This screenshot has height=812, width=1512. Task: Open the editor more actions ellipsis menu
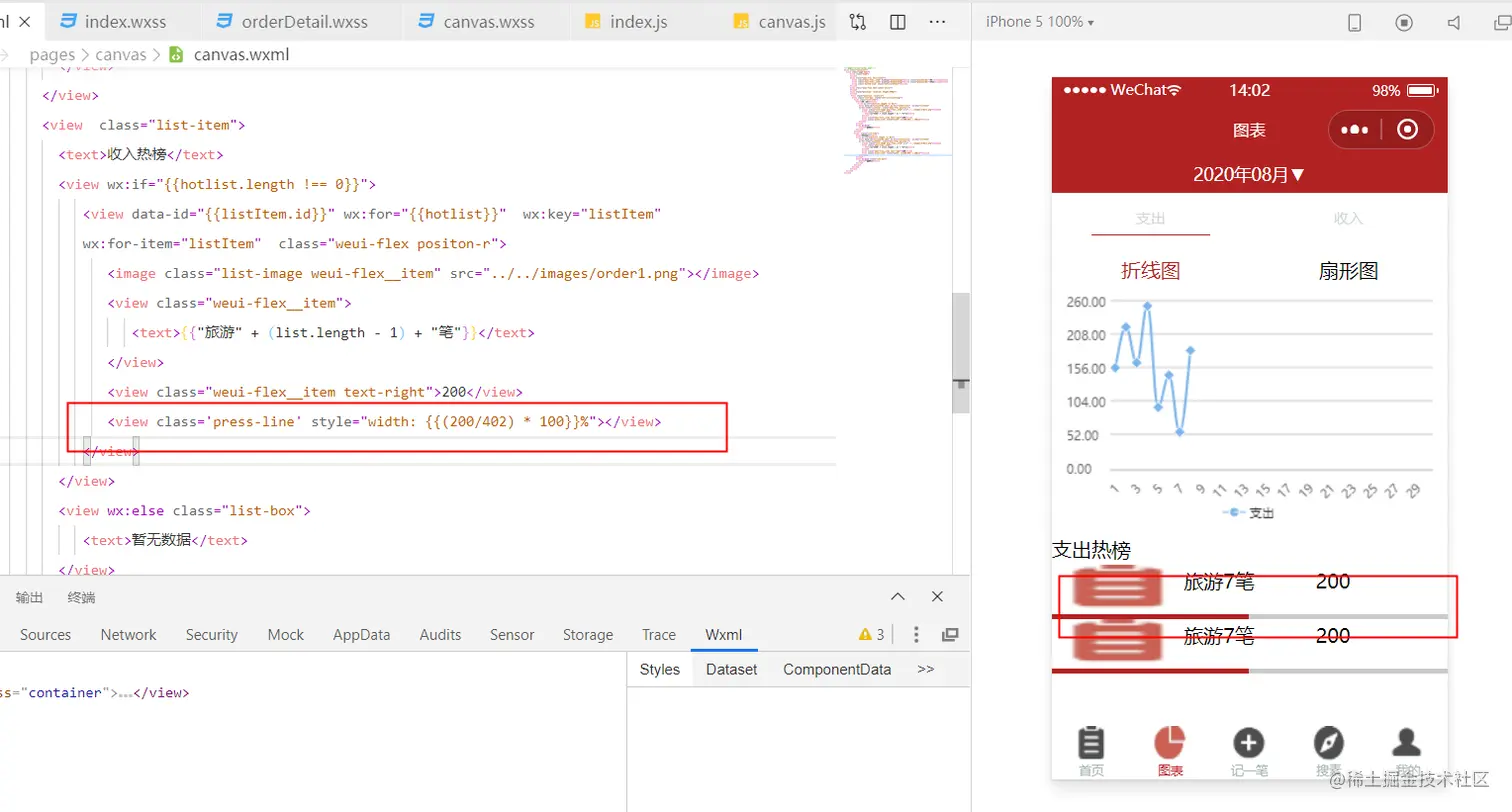pyautogui.click(x=937, y=21)
